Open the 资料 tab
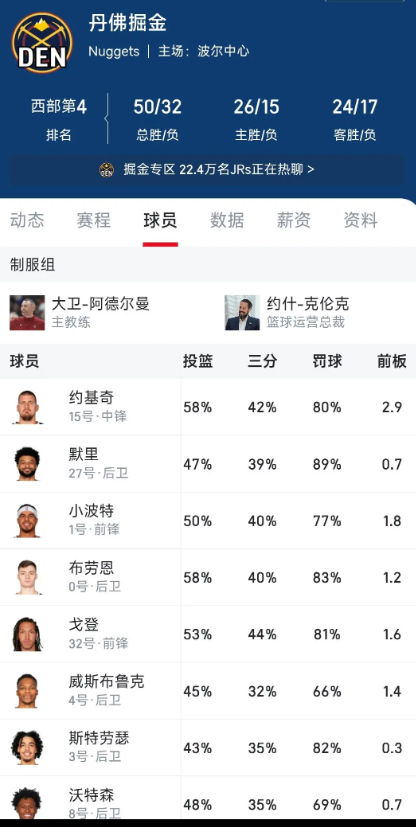The height and width of the screenshot is (827, 416). coord(360,220)
